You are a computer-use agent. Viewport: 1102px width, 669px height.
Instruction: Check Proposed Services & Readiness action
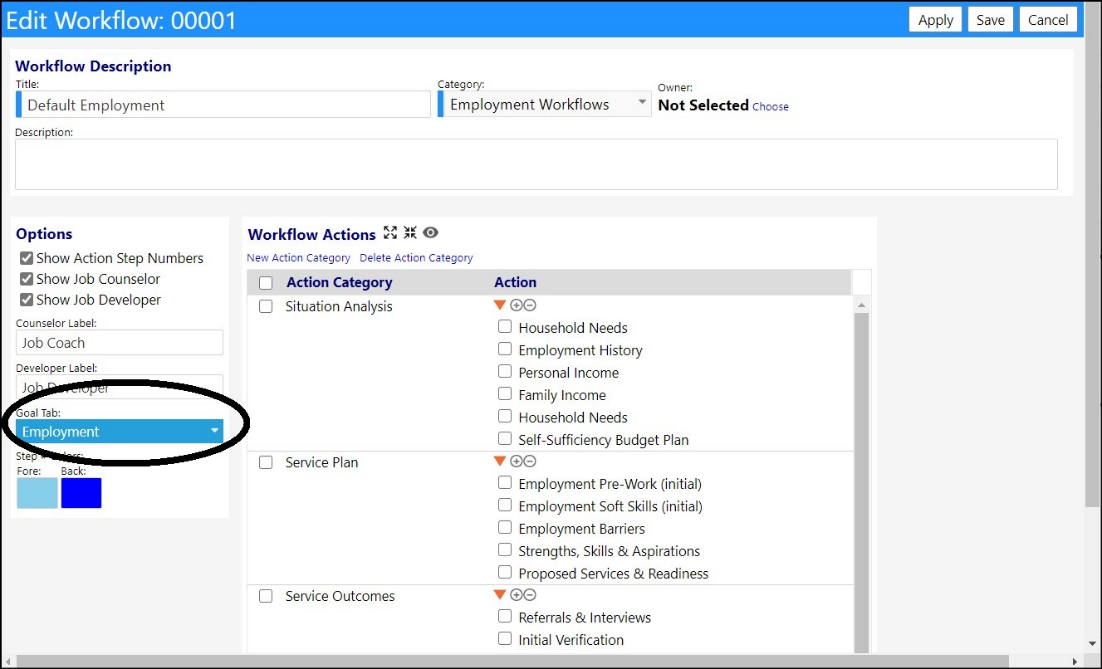tap(505, 573)
